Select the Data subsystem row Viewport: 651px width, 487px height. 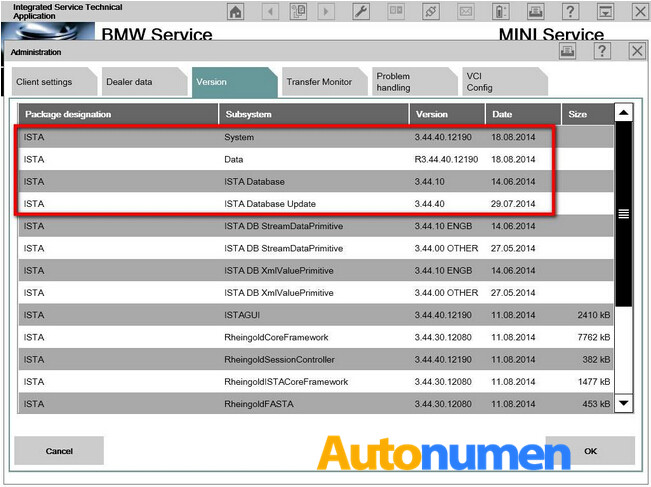[316, 159]
